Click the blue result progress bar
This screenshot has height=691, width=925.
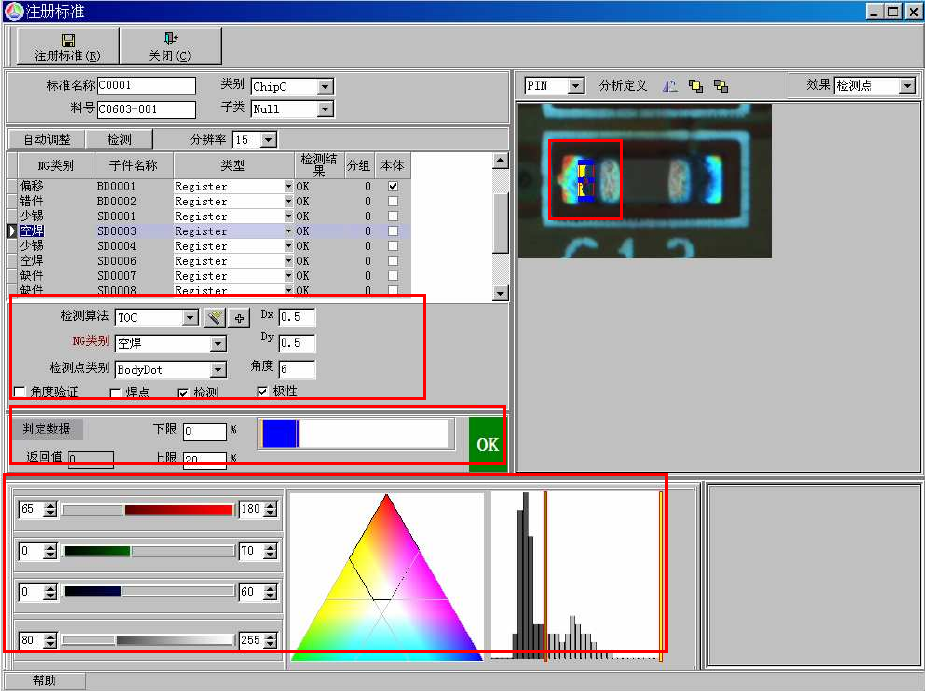click(356, 434)
